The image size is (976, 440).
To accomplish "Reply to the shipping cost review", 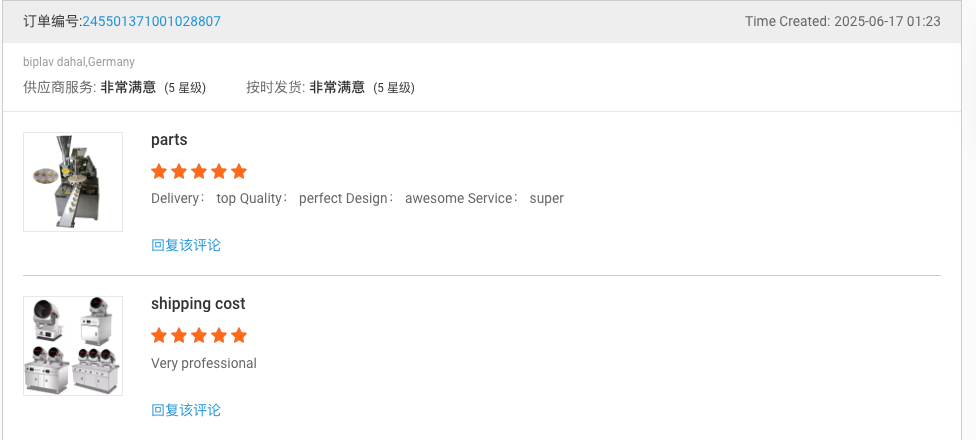I will [186, 410].
